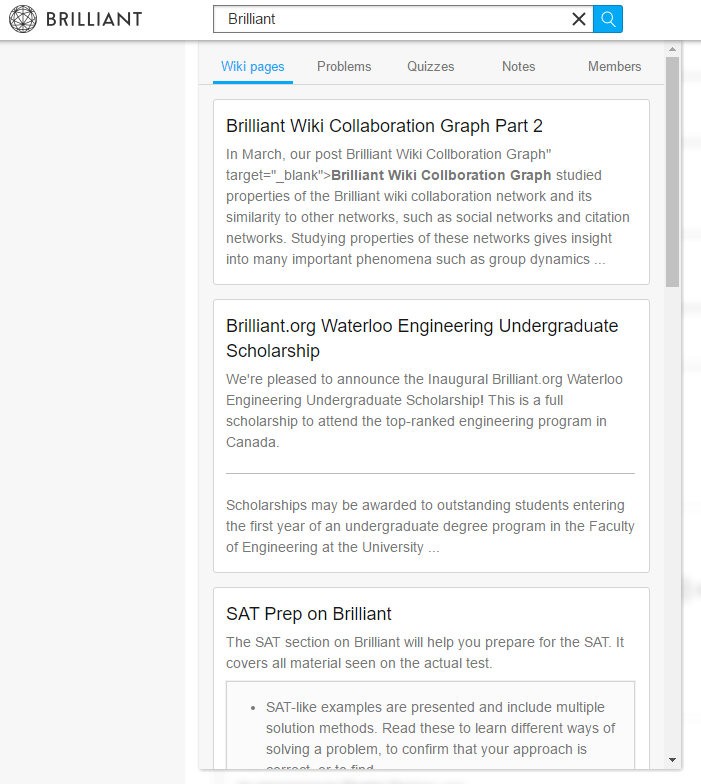
Task: Click bold Brilliant Wiki Collboration Graph text
Action: (441, 176)
